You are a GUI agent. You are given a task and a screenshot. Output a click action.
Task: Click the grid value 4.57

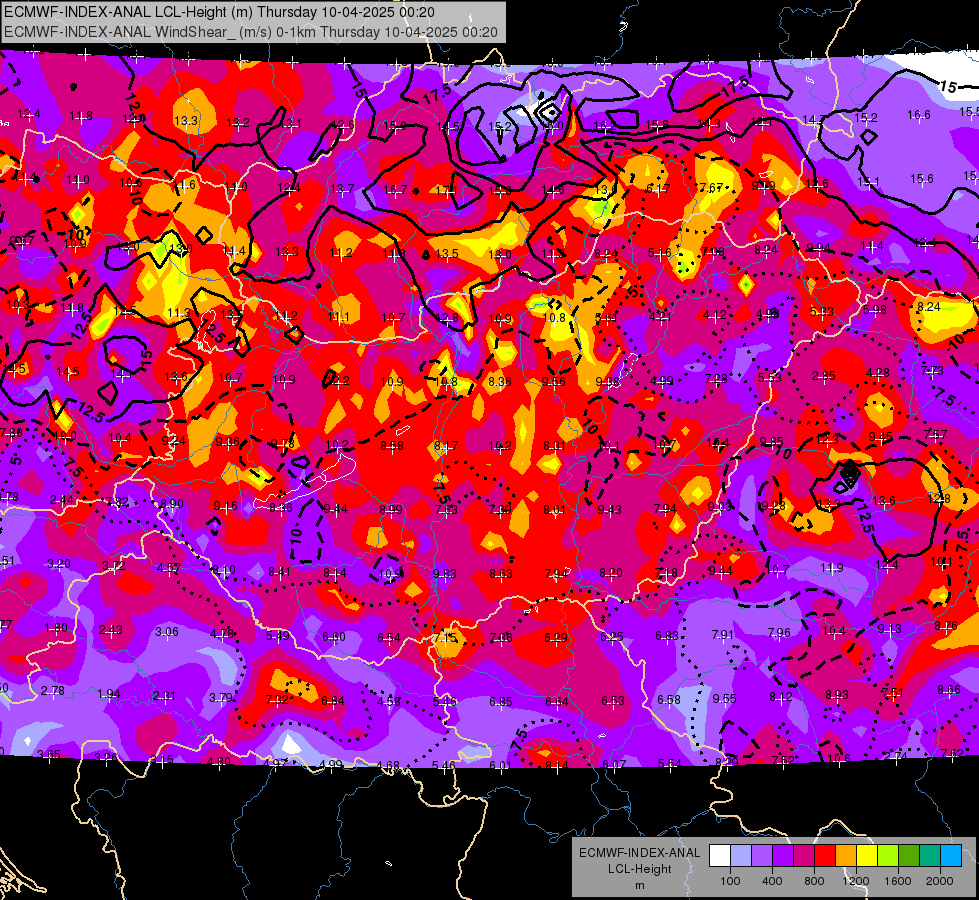pyautogui.click(x=169, y=568)
